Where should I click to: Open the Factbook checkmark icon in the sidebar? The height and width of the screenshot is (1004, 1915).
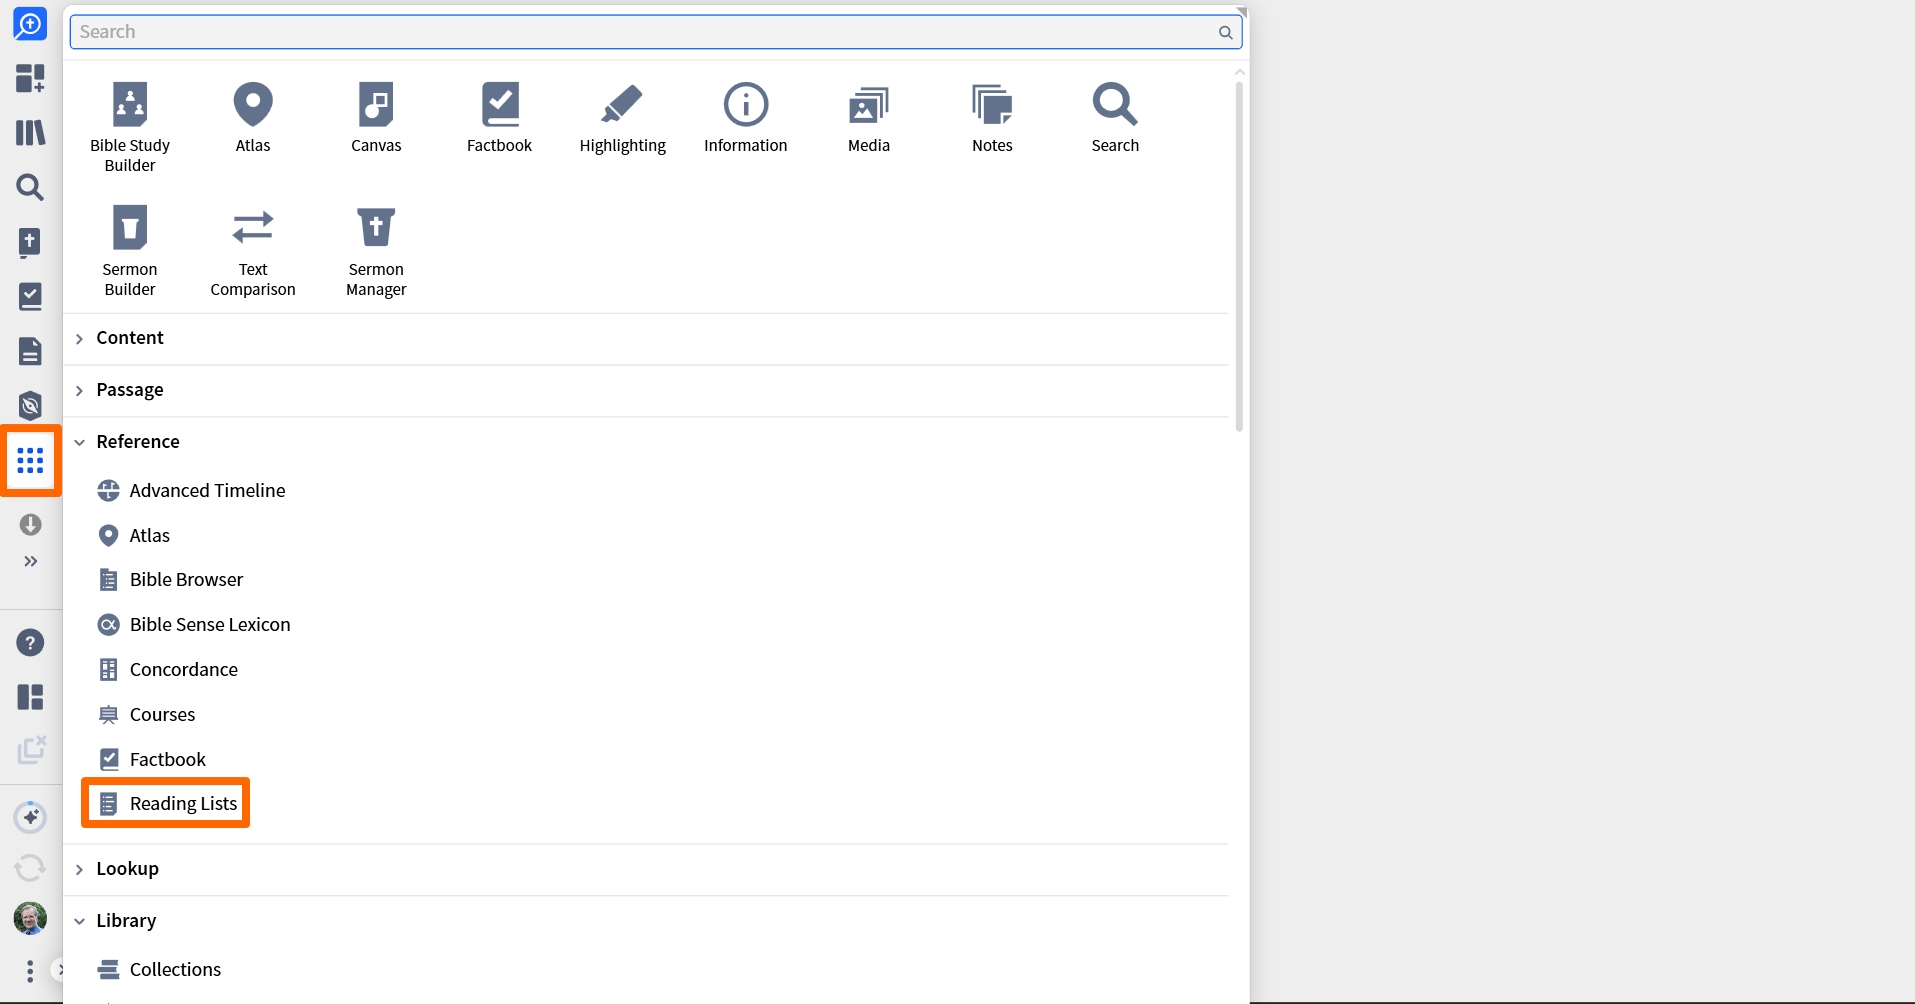tap(30, 296)
